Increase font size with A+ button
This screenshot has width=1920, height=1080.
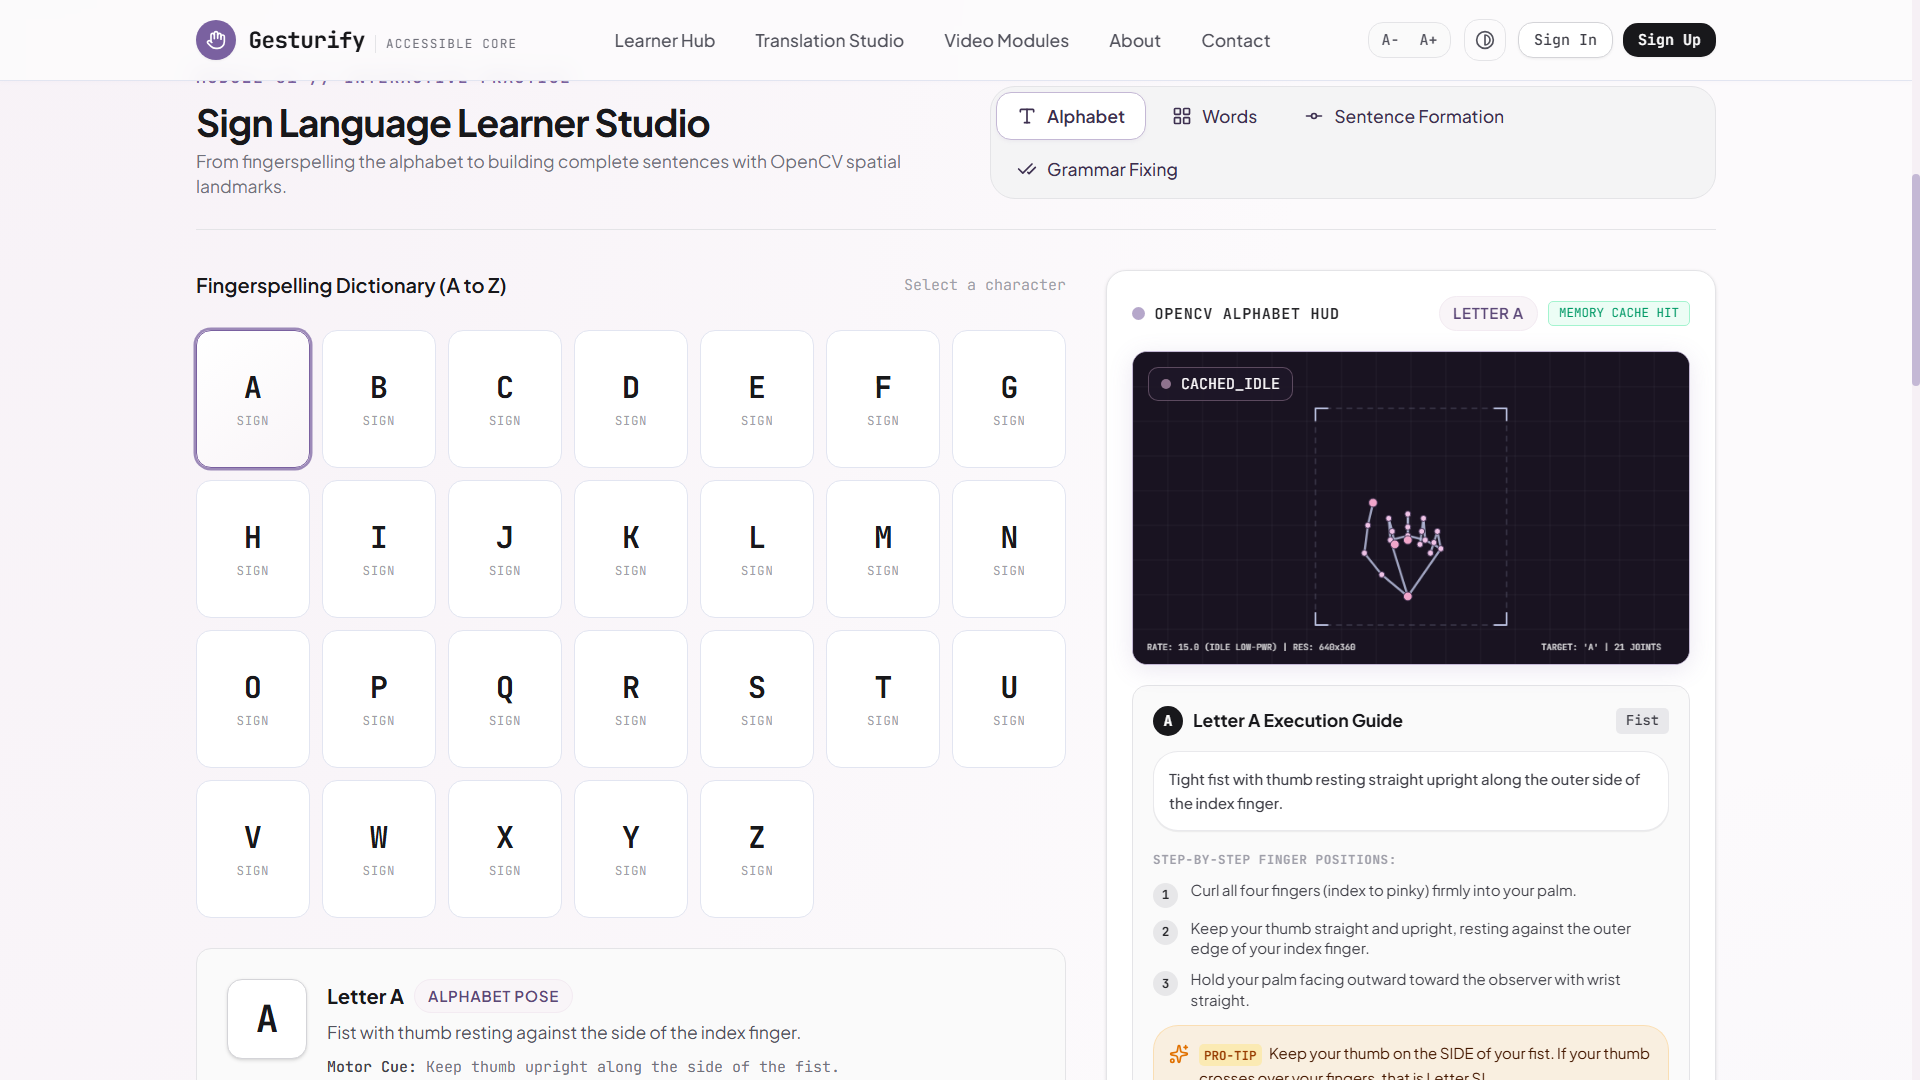pos(1428,40)
